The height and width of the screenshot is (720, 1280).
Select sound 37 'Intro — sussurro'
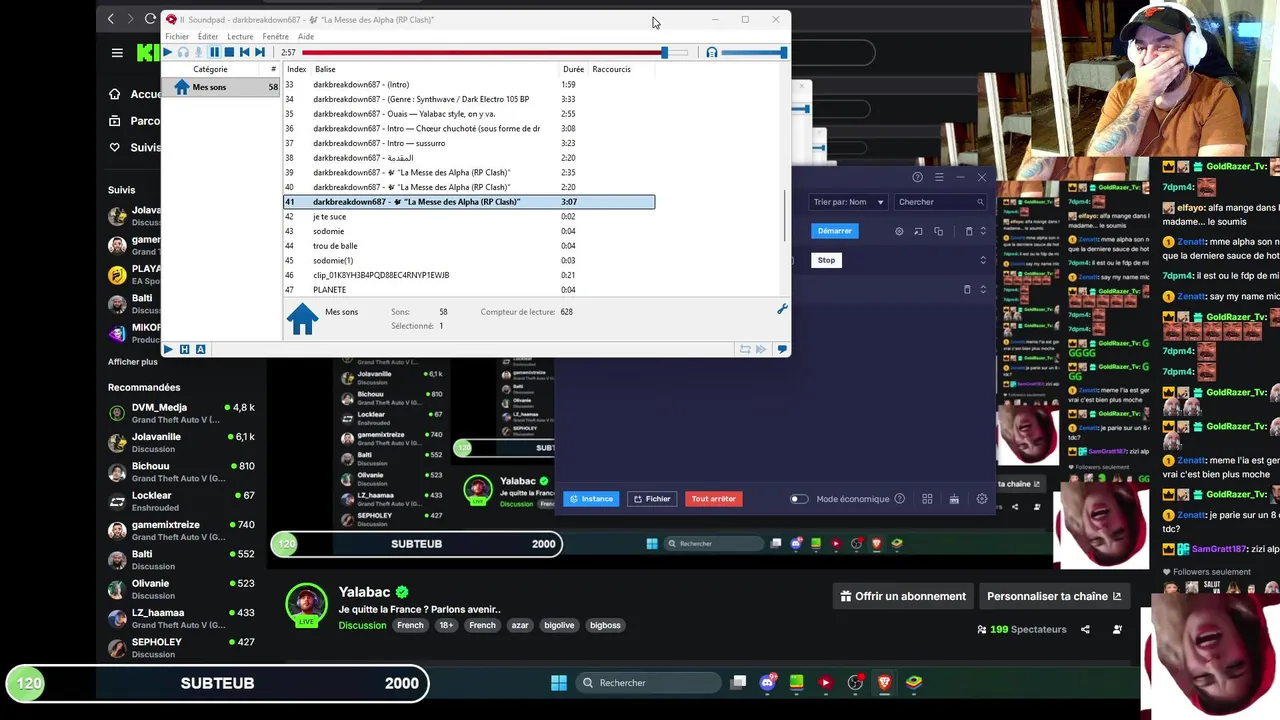point(469,143)
